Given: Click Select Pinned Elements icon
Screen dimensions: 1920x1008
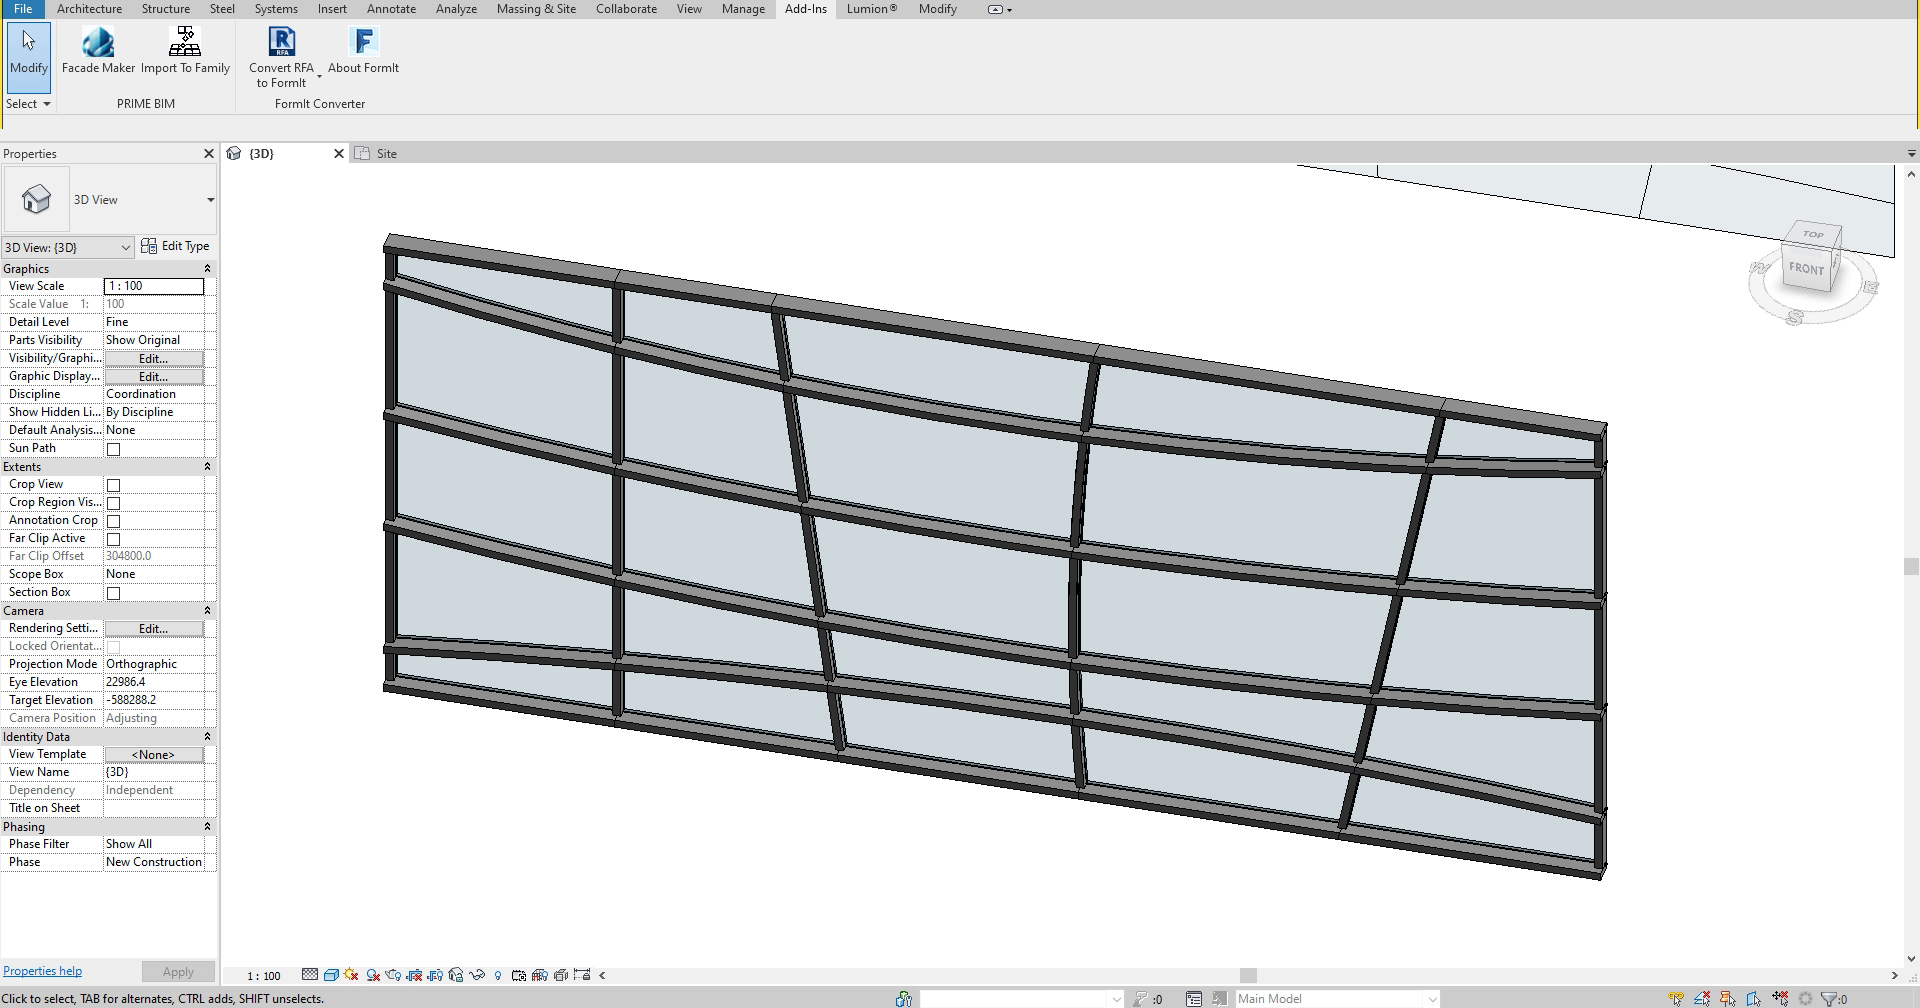Looking at the screenshot, I should pos(1728,998).
